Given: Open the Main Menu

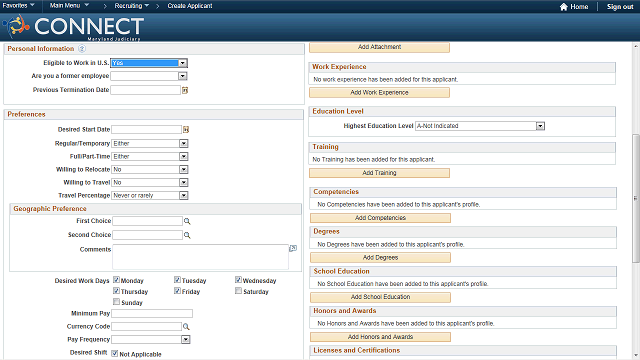Looking at the screenshot, I should click(69, 5).
